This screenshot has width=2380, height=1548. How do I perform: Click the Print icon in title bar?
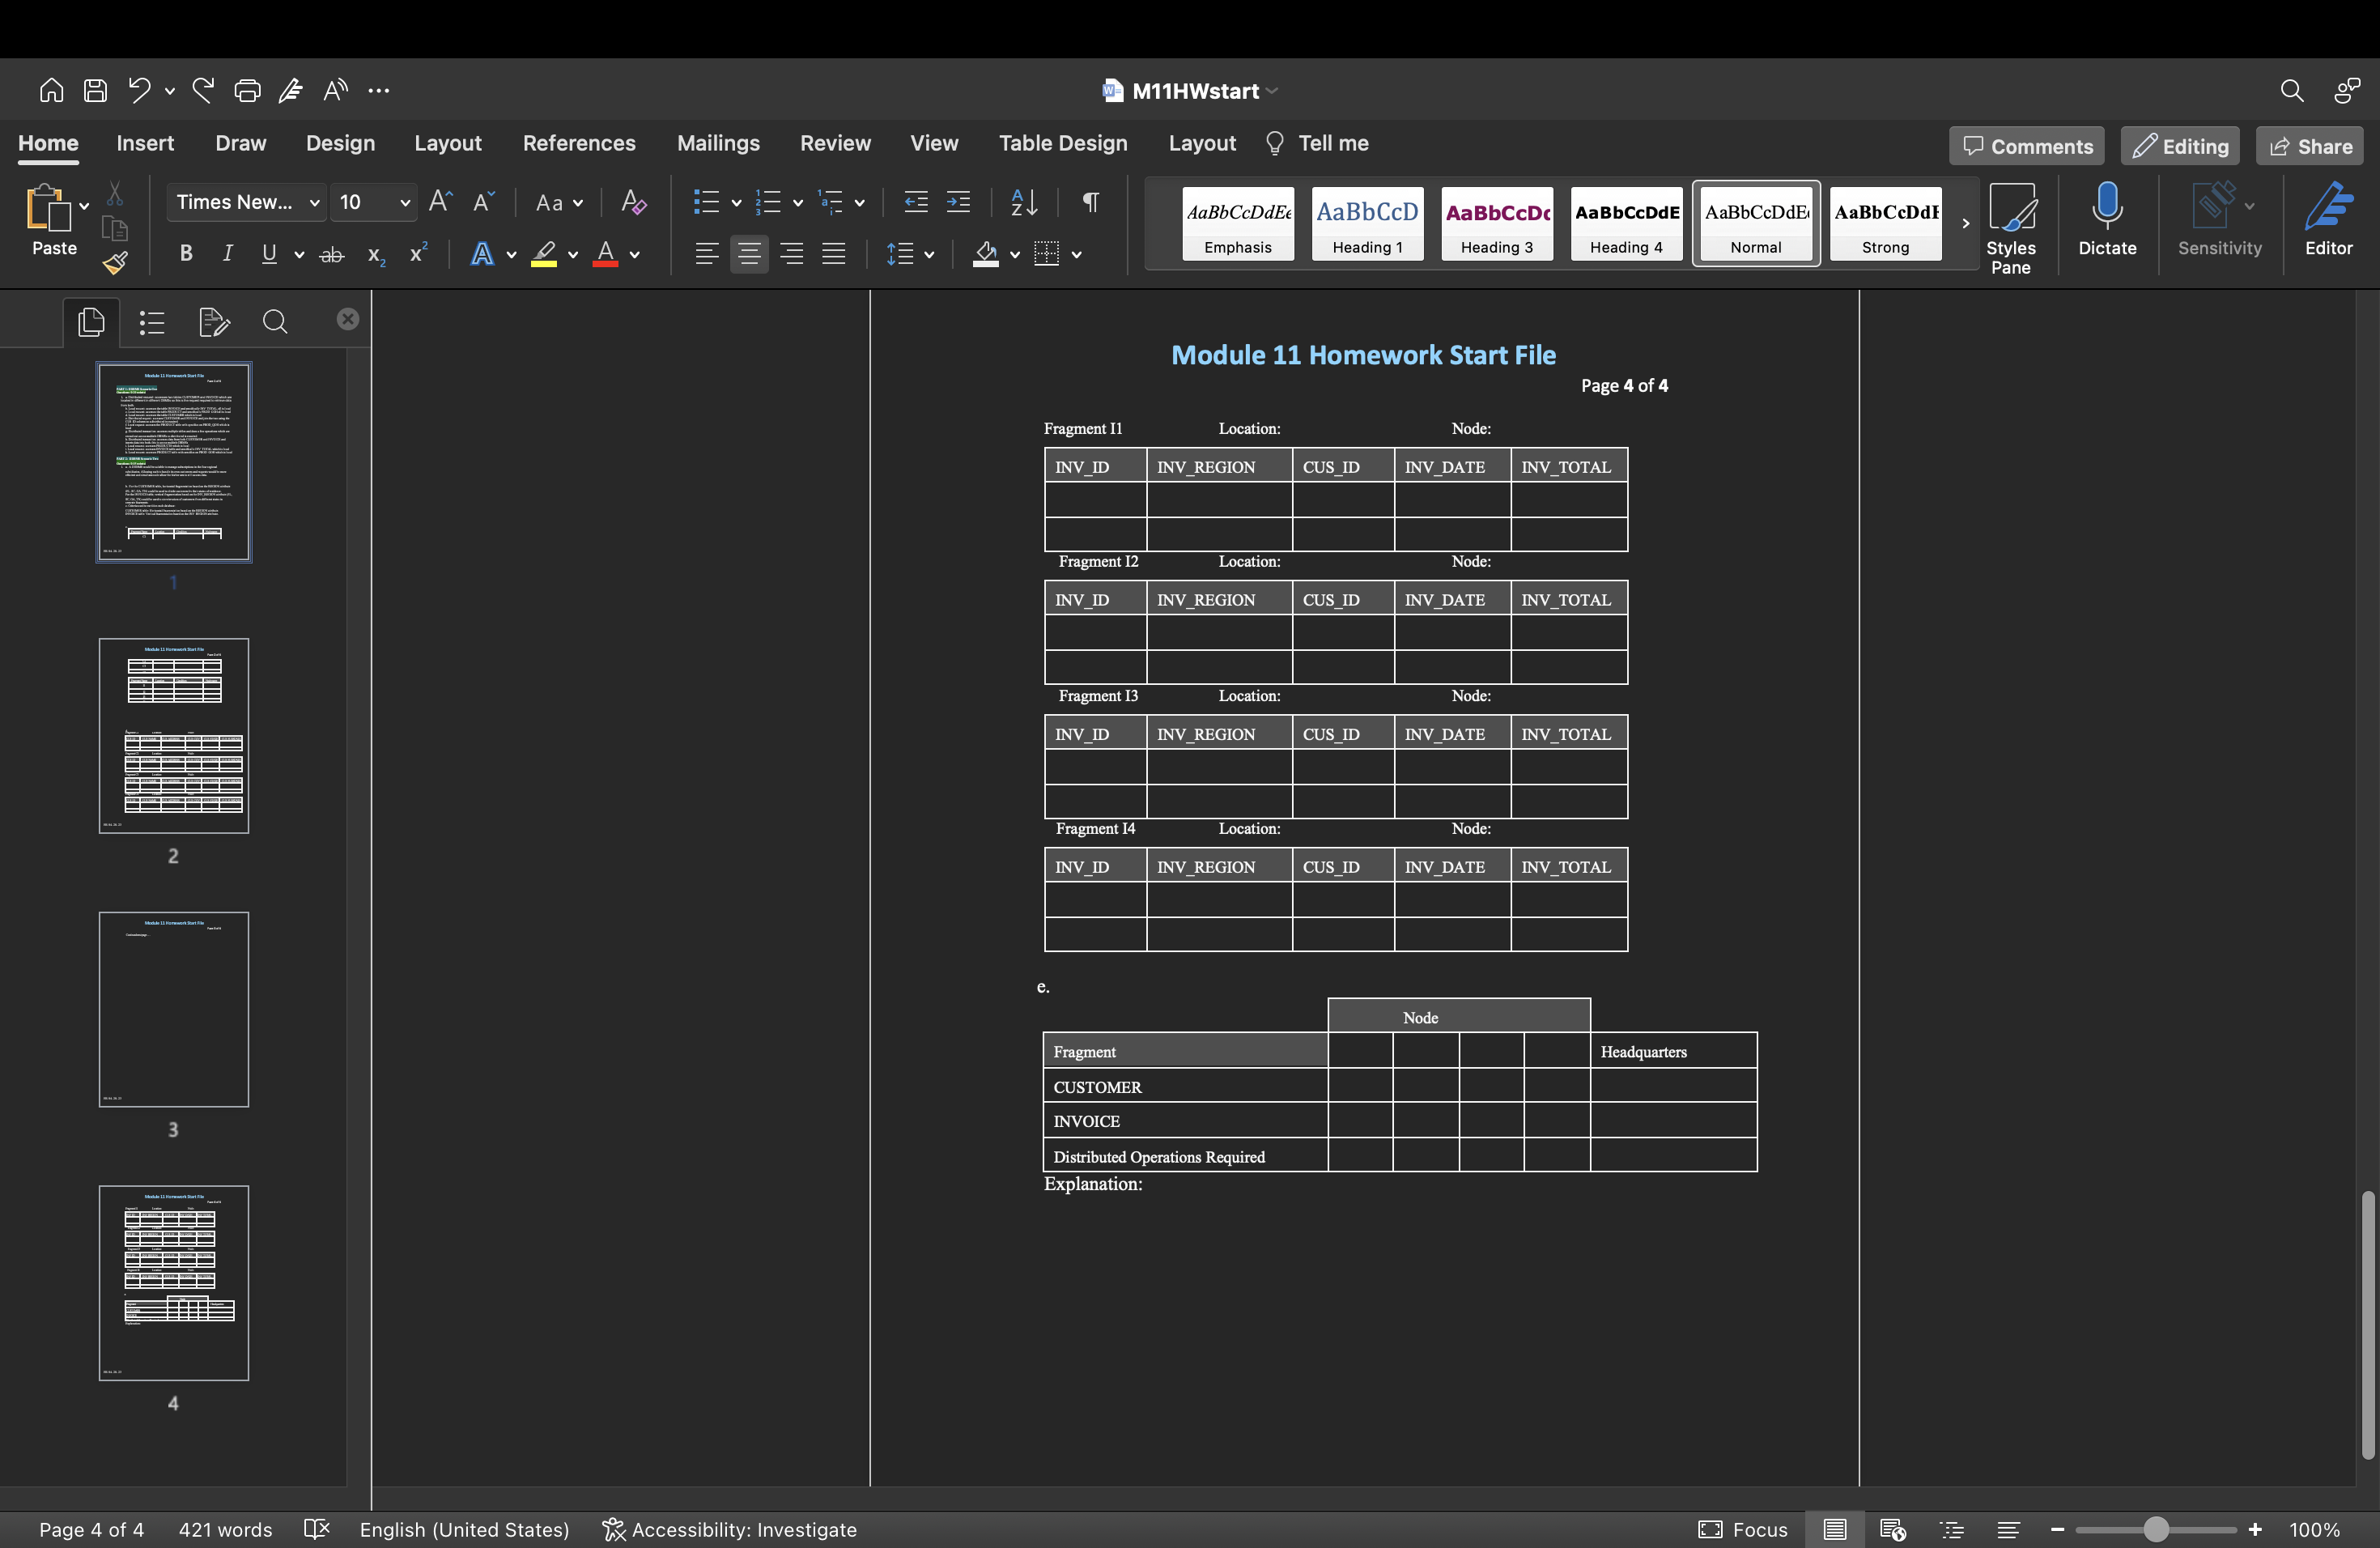pyautogui.click(x=247, y=91)
